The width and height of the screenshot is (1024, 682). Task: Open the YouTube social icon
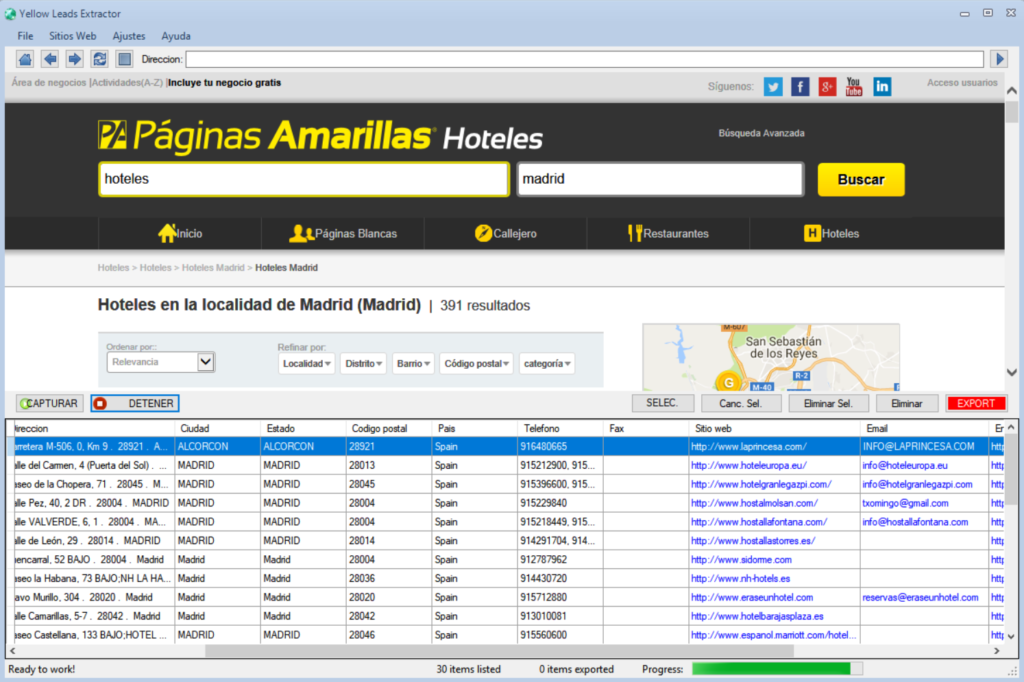pyautogui.click(x=854, y=86)
